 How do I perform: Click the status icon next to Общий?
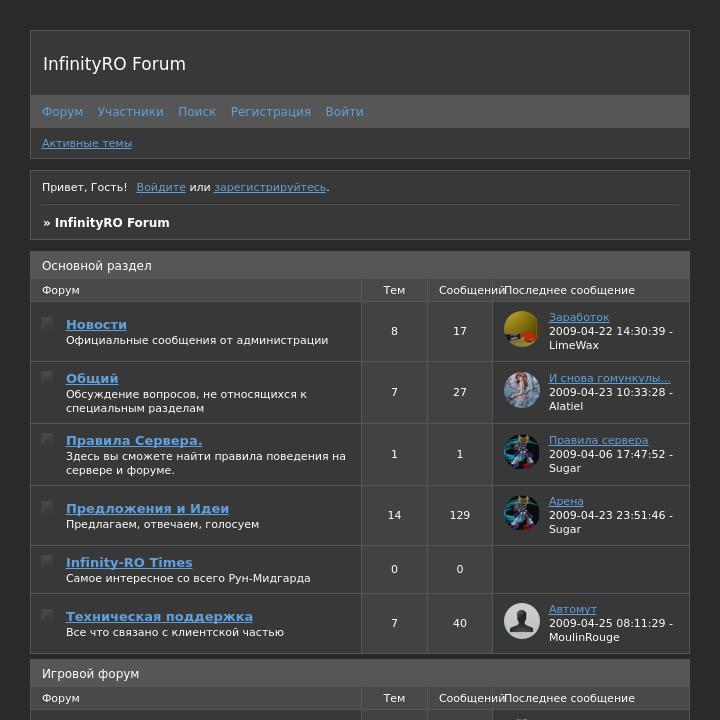coord(47,377)
